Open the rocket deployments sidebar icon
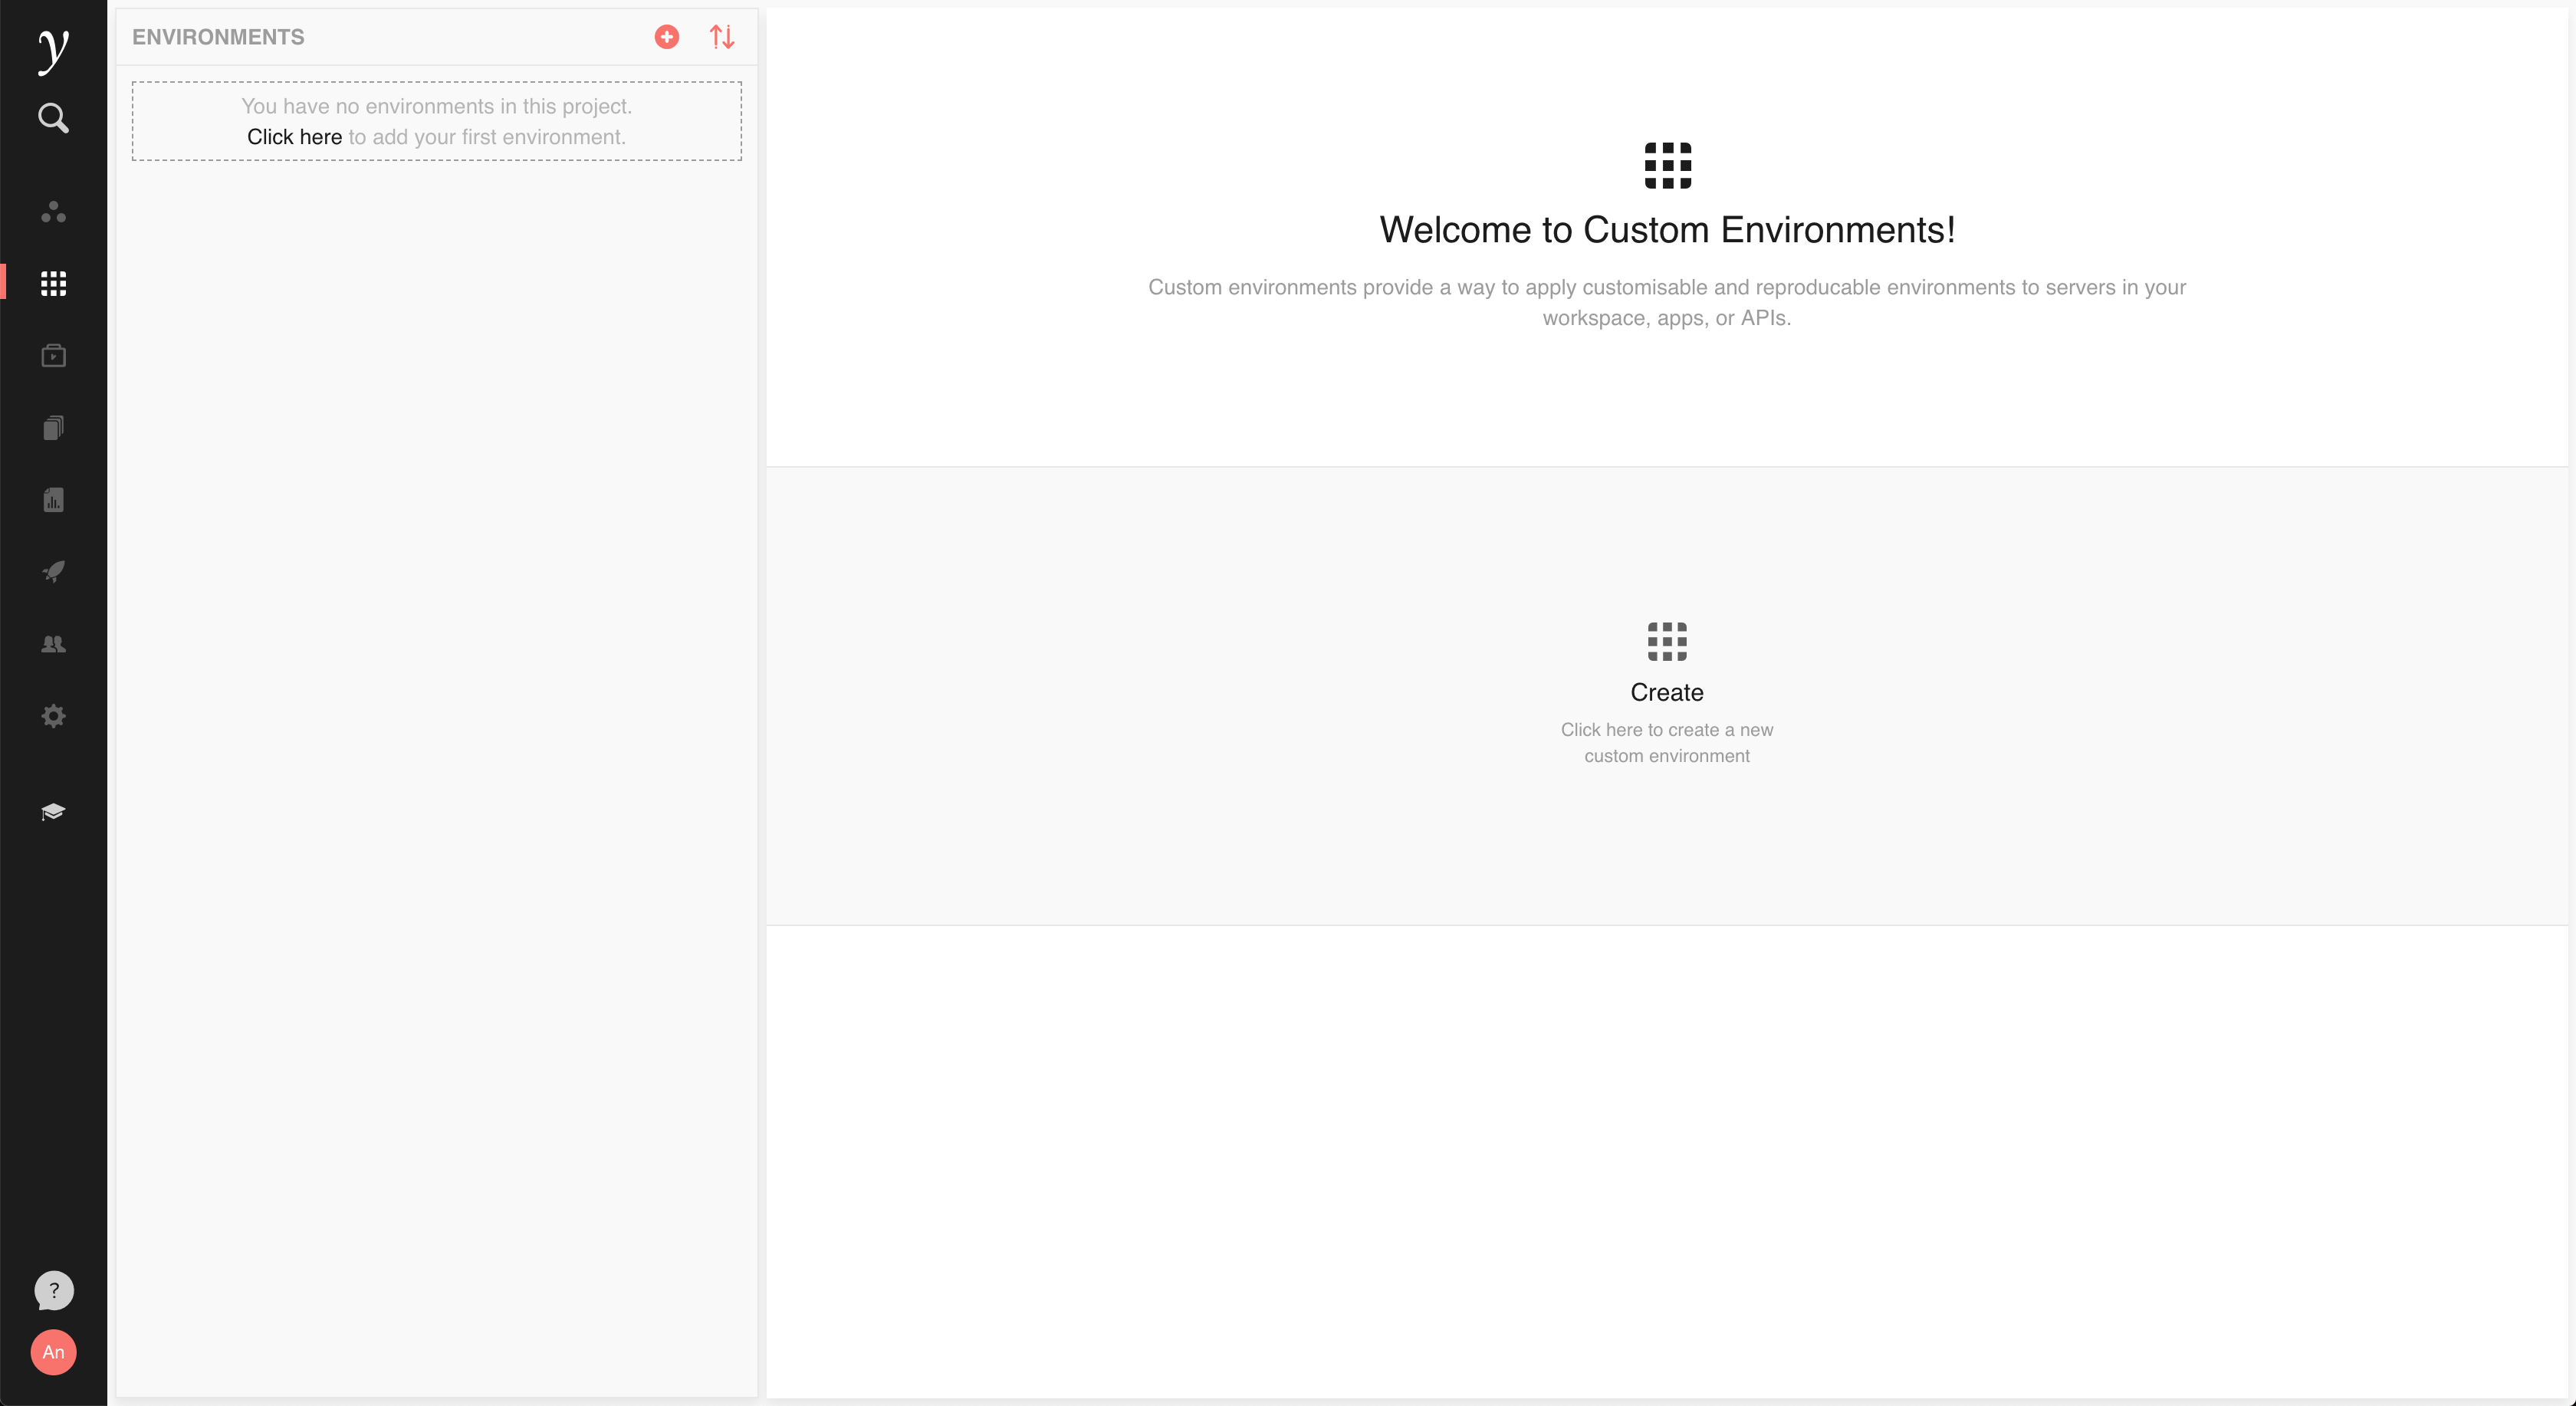 (x=53, y=572)
